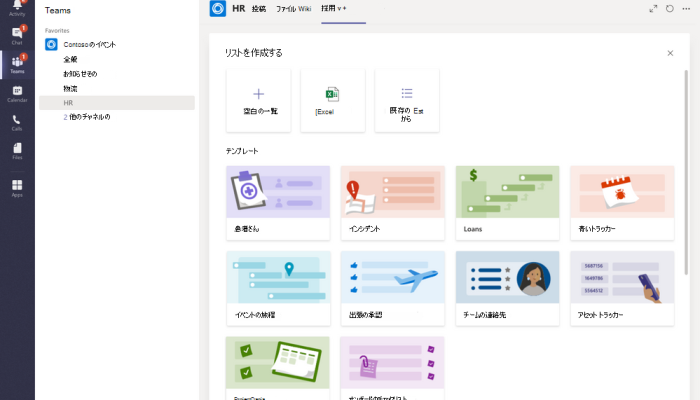Screen dimensions: 700x400
Task: Select the bug tracker calendar template
Action: 622,203
